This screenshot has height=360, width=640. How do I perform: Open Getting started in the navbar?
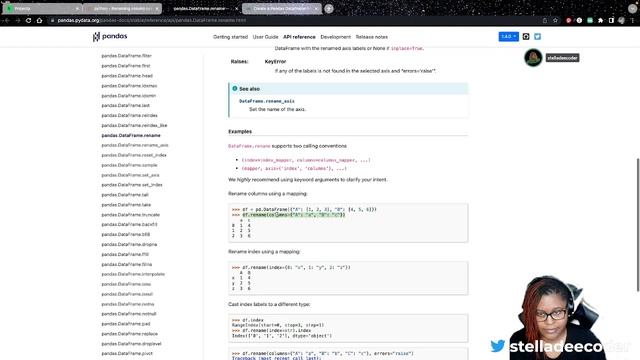(x=230, y=37)
